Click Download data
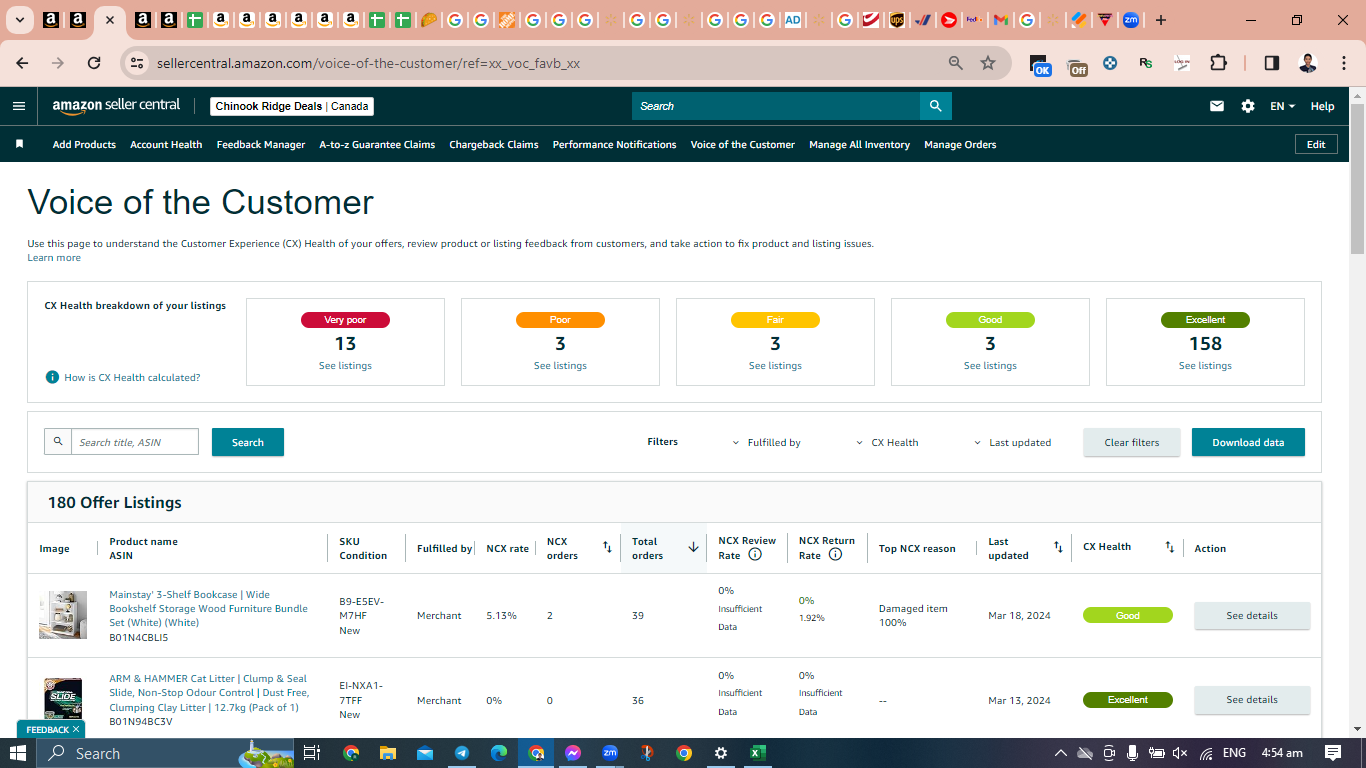1366x768 pixels. tap(1248, 442)
